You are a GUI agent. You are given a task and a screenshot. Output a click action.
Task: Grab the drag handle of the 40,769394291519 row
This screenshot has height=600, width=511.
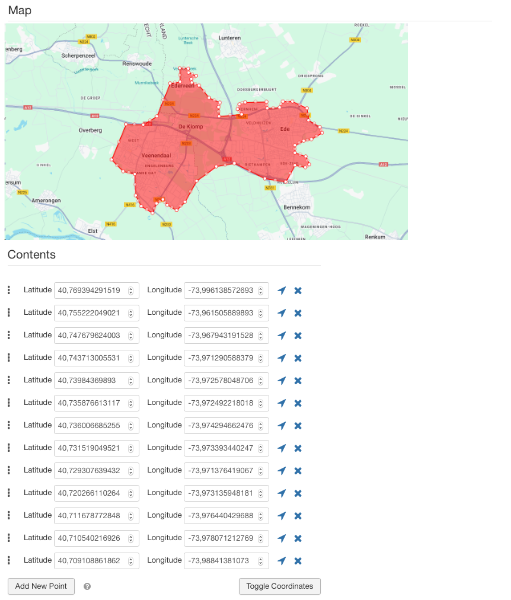point(9,290)
